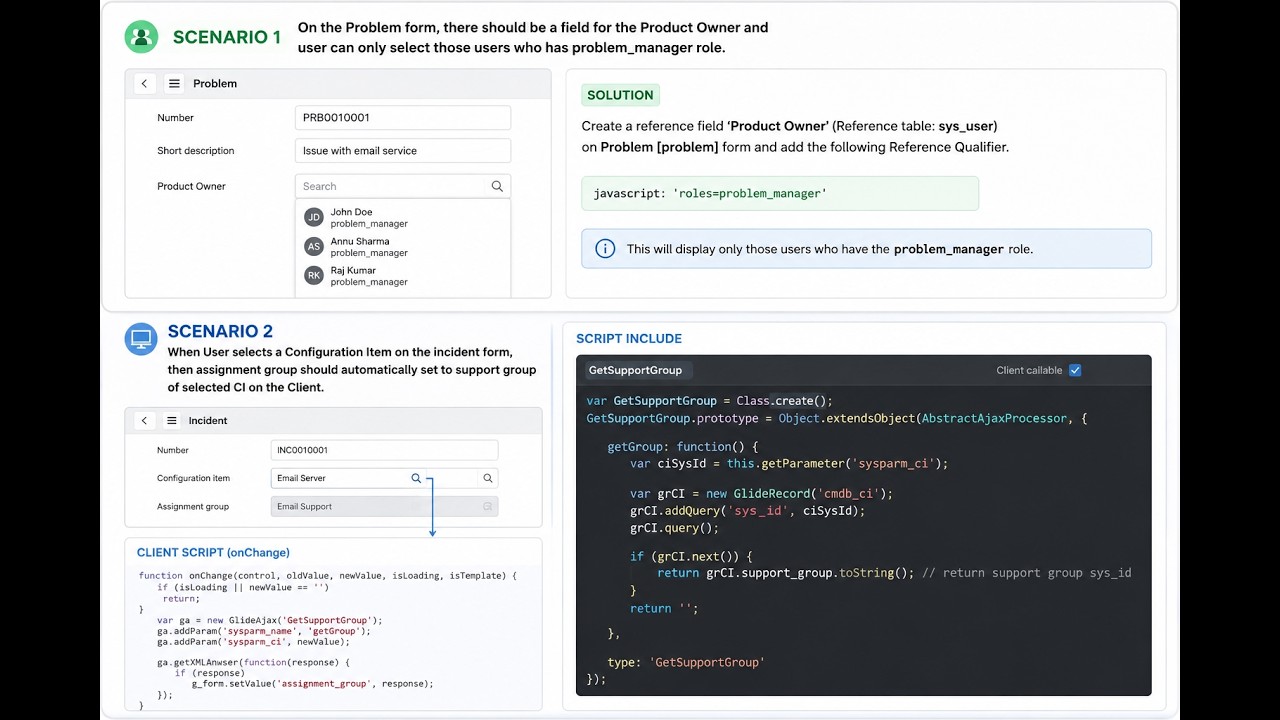Click Short description field with email issue
1280x720 pixels.
pos(403,151)
